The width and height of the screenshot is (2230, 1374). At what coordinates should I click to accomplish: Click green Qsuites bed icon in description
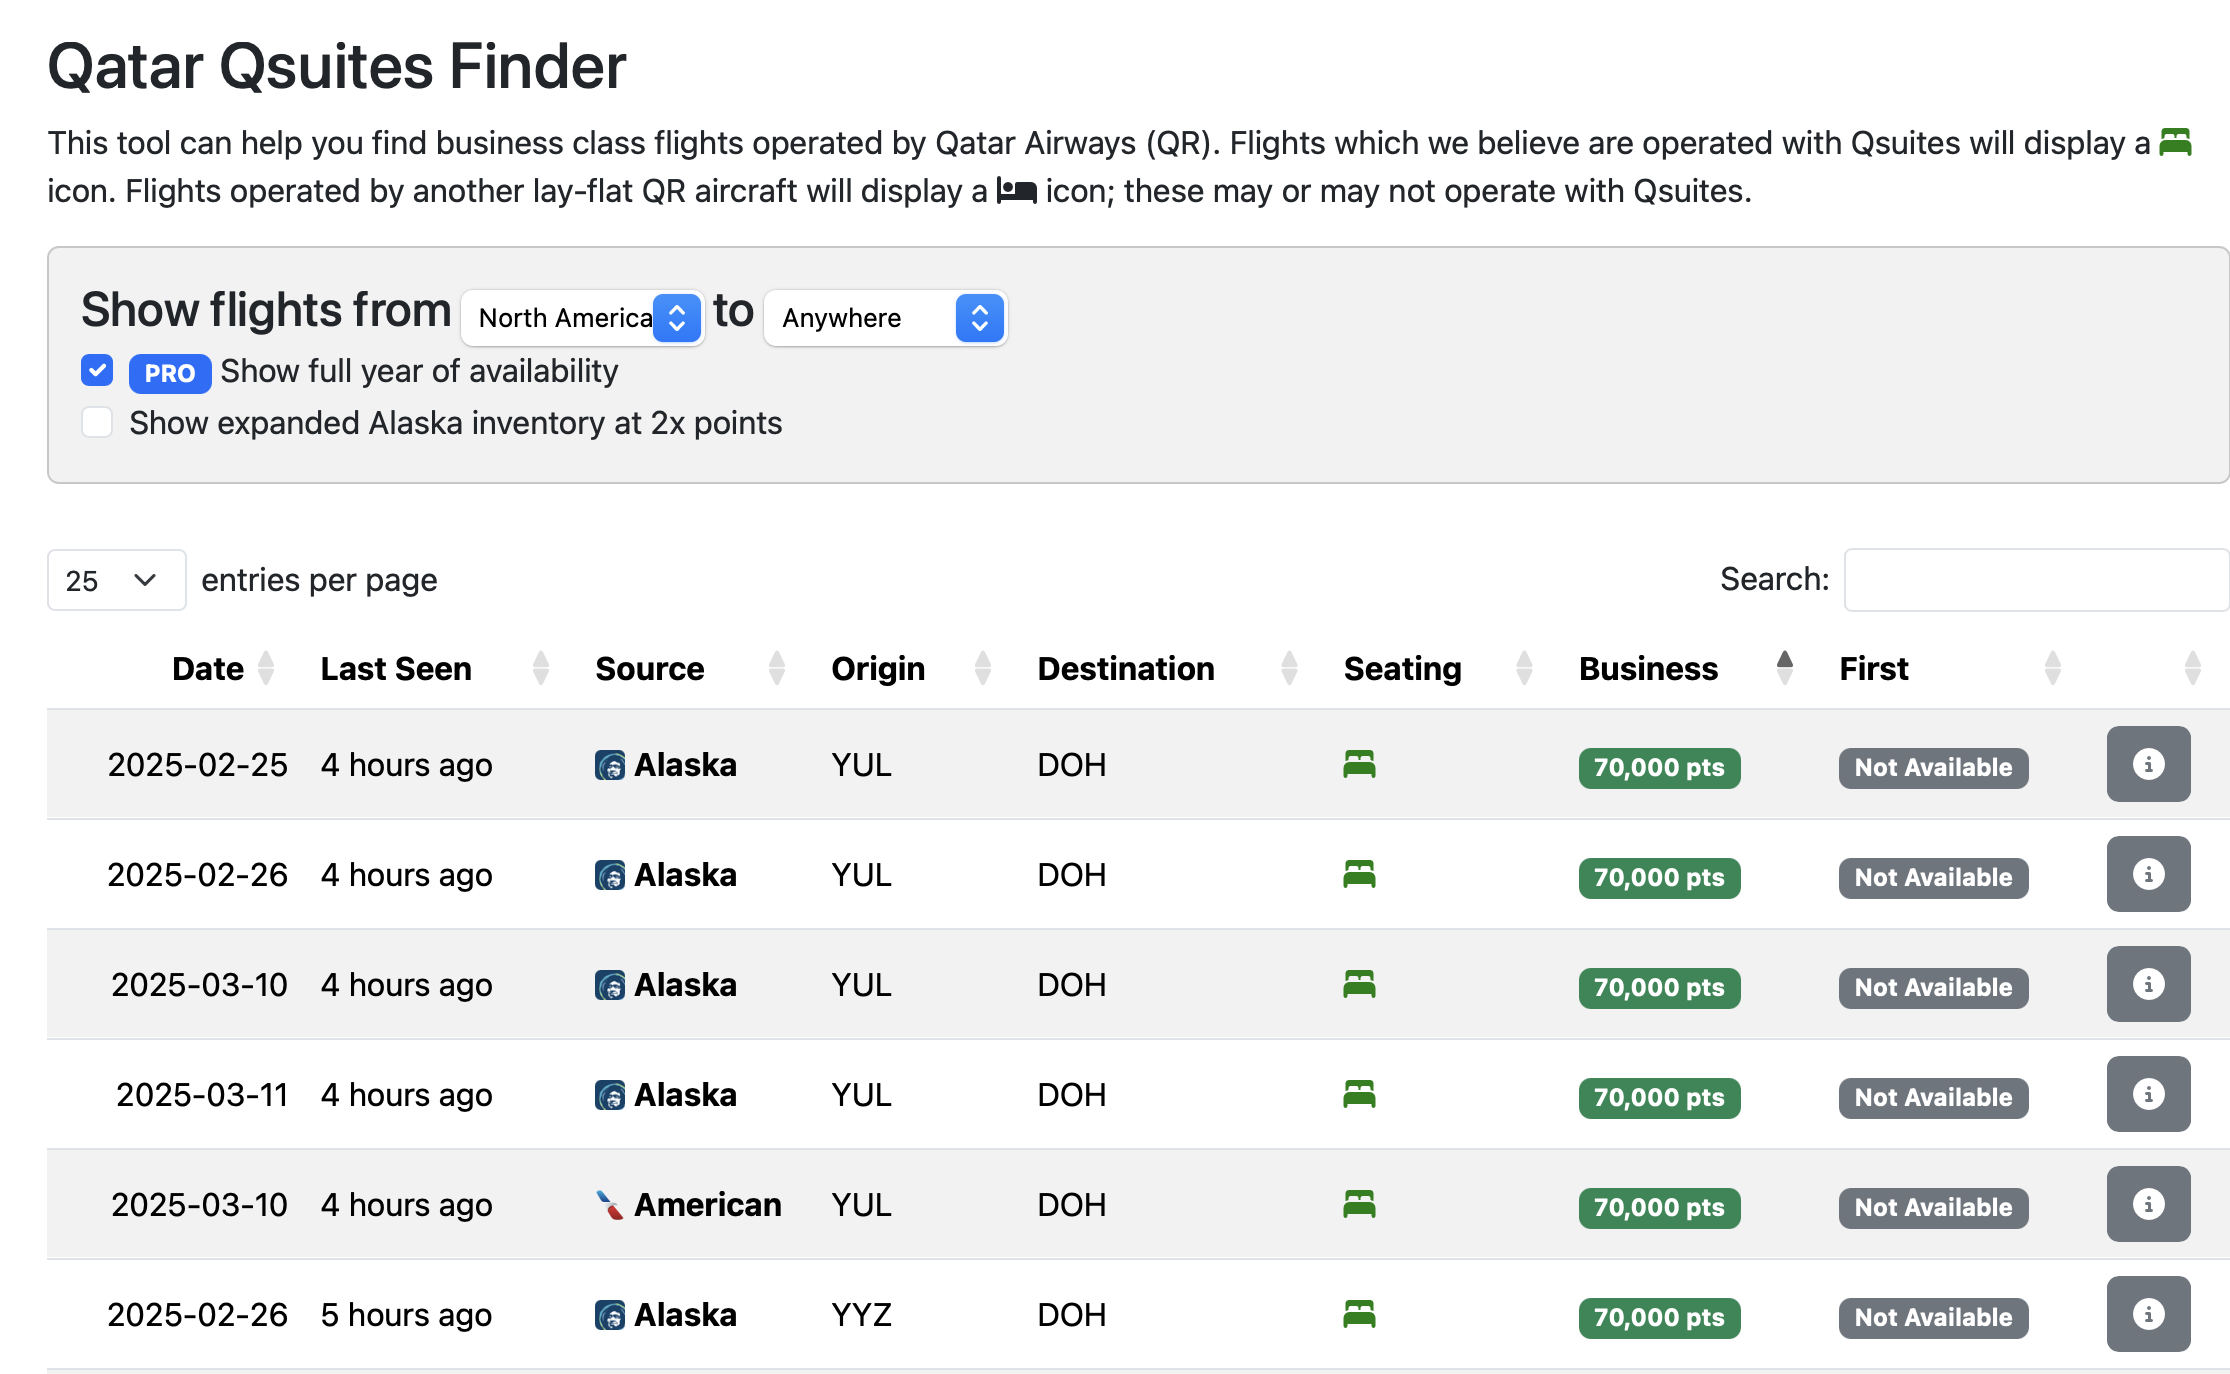tap(2175, 142)
